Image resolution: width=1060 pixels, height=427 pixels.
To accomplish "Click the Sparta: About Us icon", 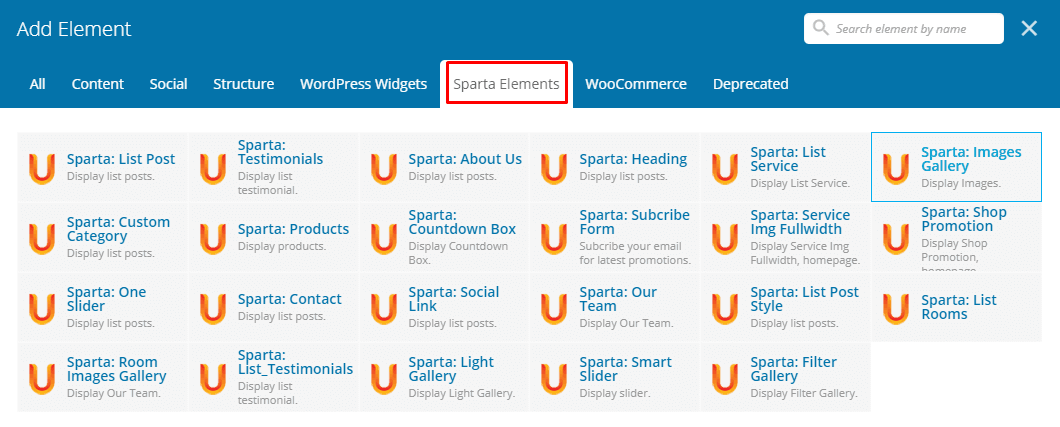I will click(384, 167).
